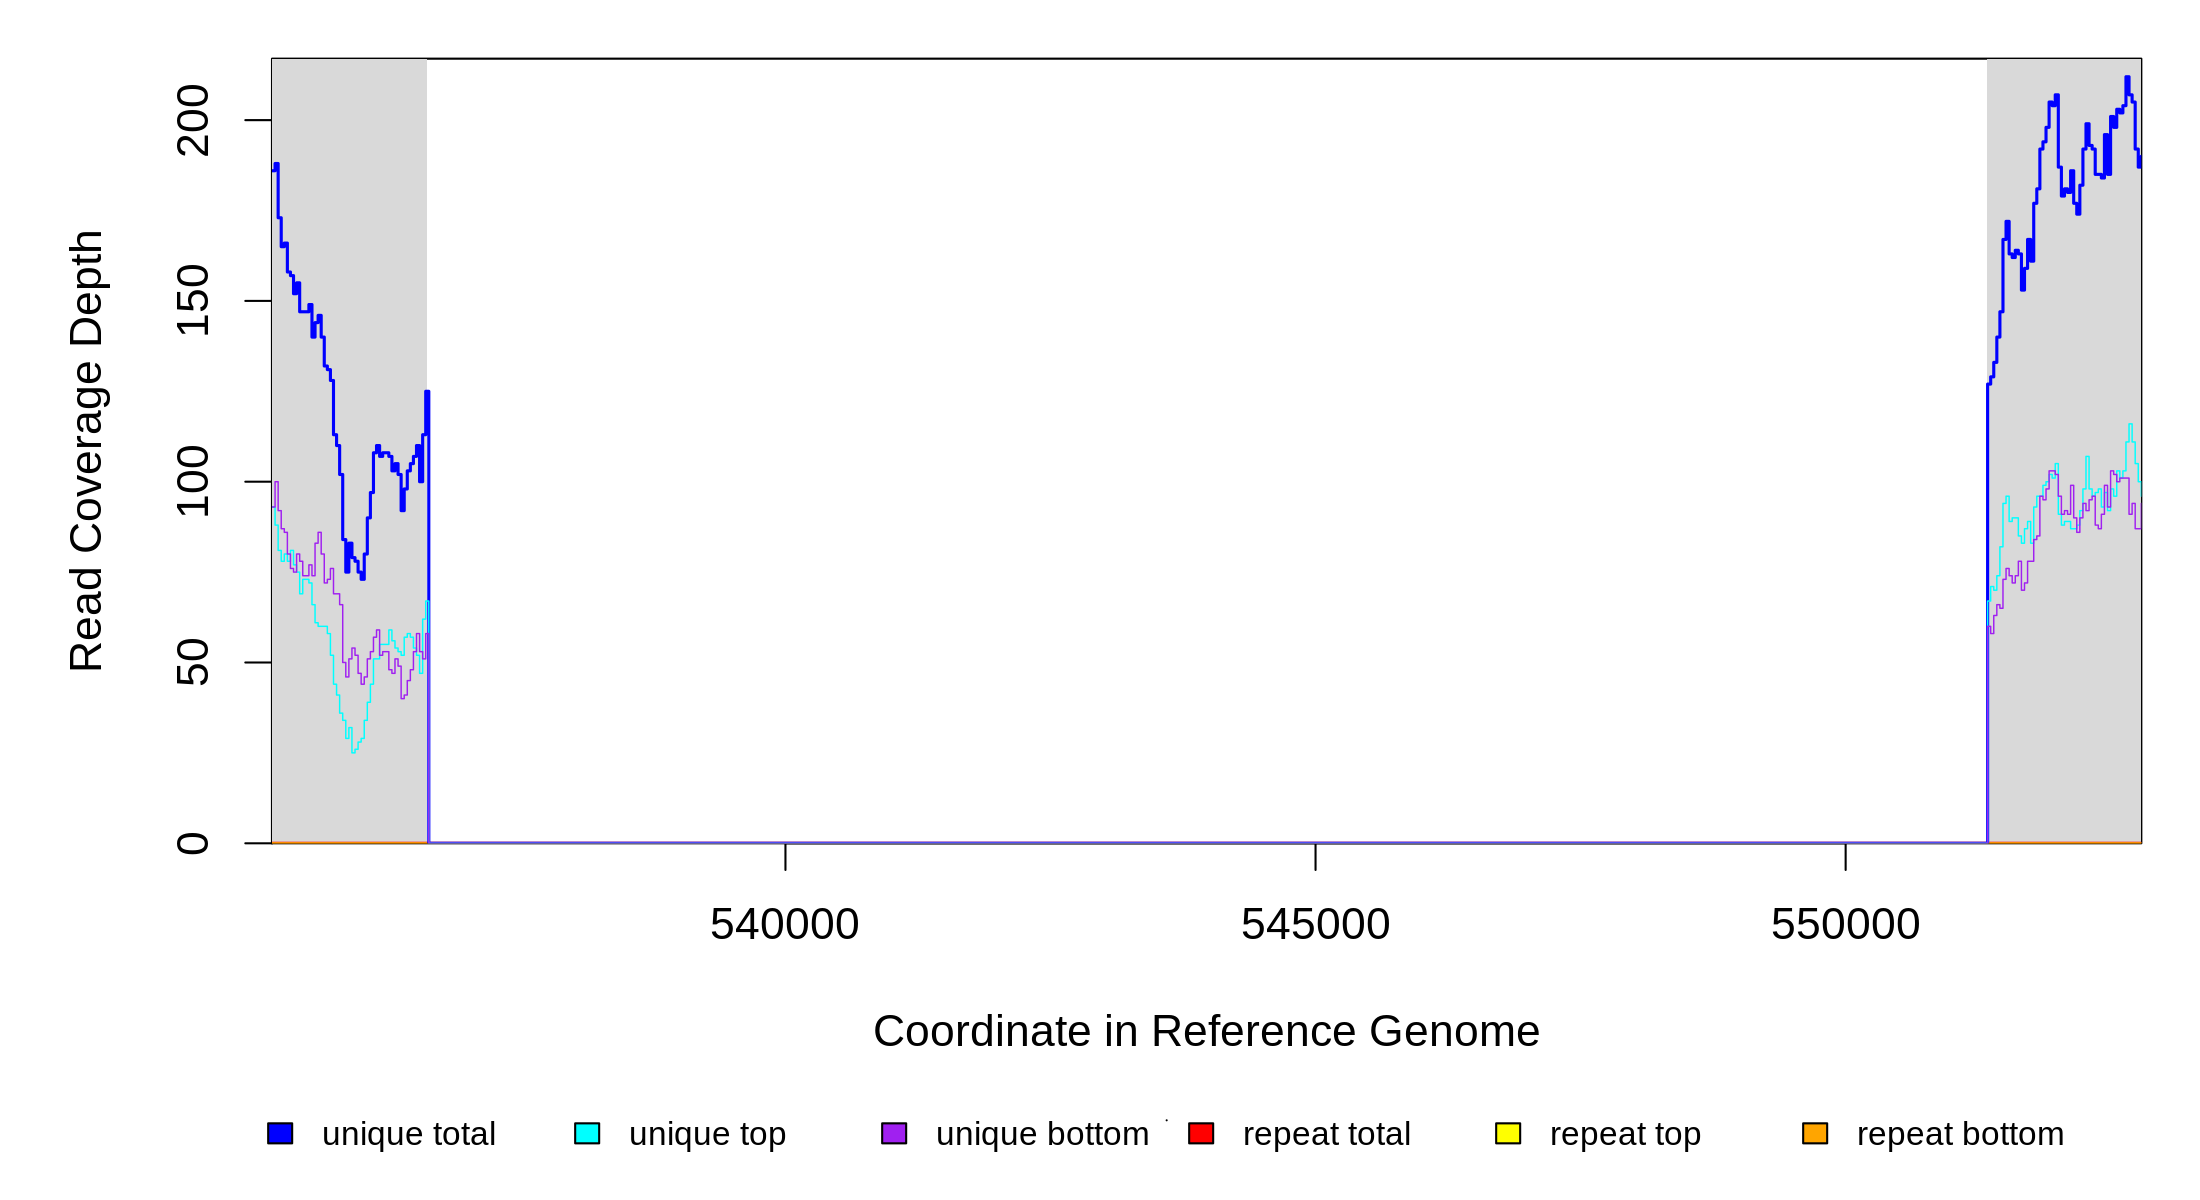Click the 50 y-axis tick label
The width and height of the screenshot is (2200, 1200).
tap(193, 662)
